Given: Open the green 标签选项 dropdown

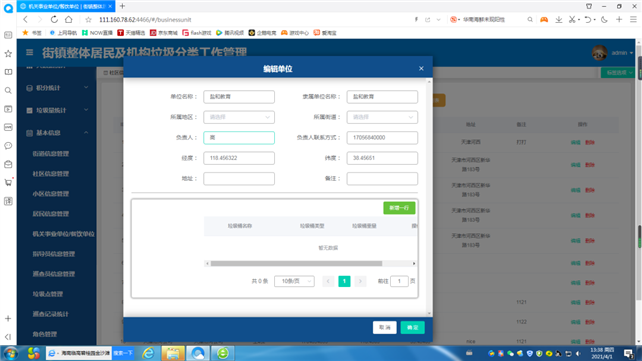Looking at the screenshot, I should click(617, 72).
